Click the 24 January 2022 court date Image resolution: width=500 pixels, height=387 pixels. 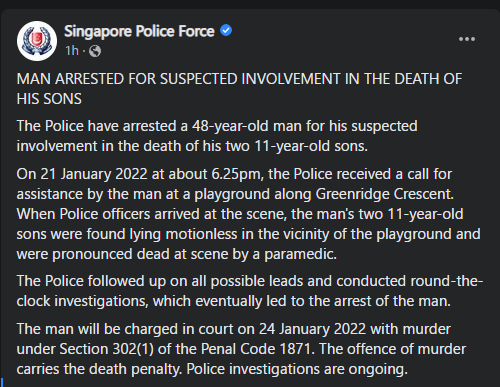tap(313, 329)
